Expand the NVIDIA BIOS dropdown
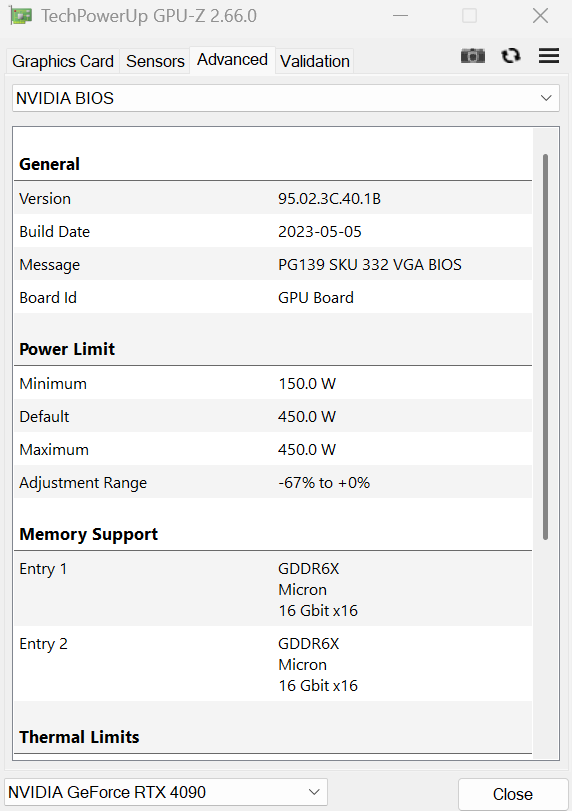572x811 pixels. 285,98
